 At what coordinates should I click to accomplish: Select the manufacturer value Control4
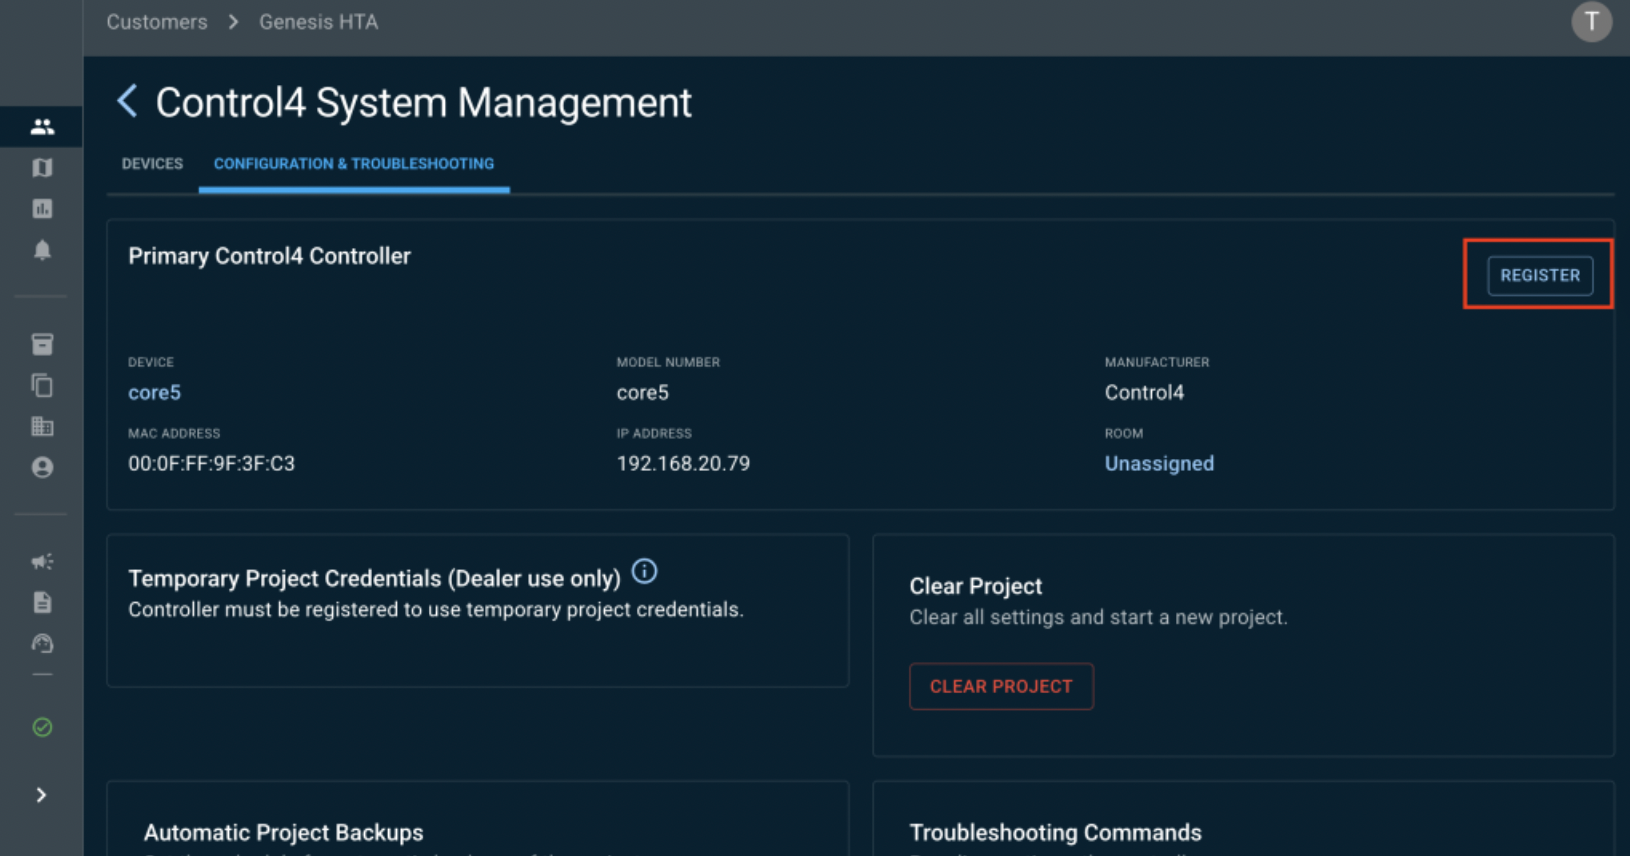tap(1144, 393)
